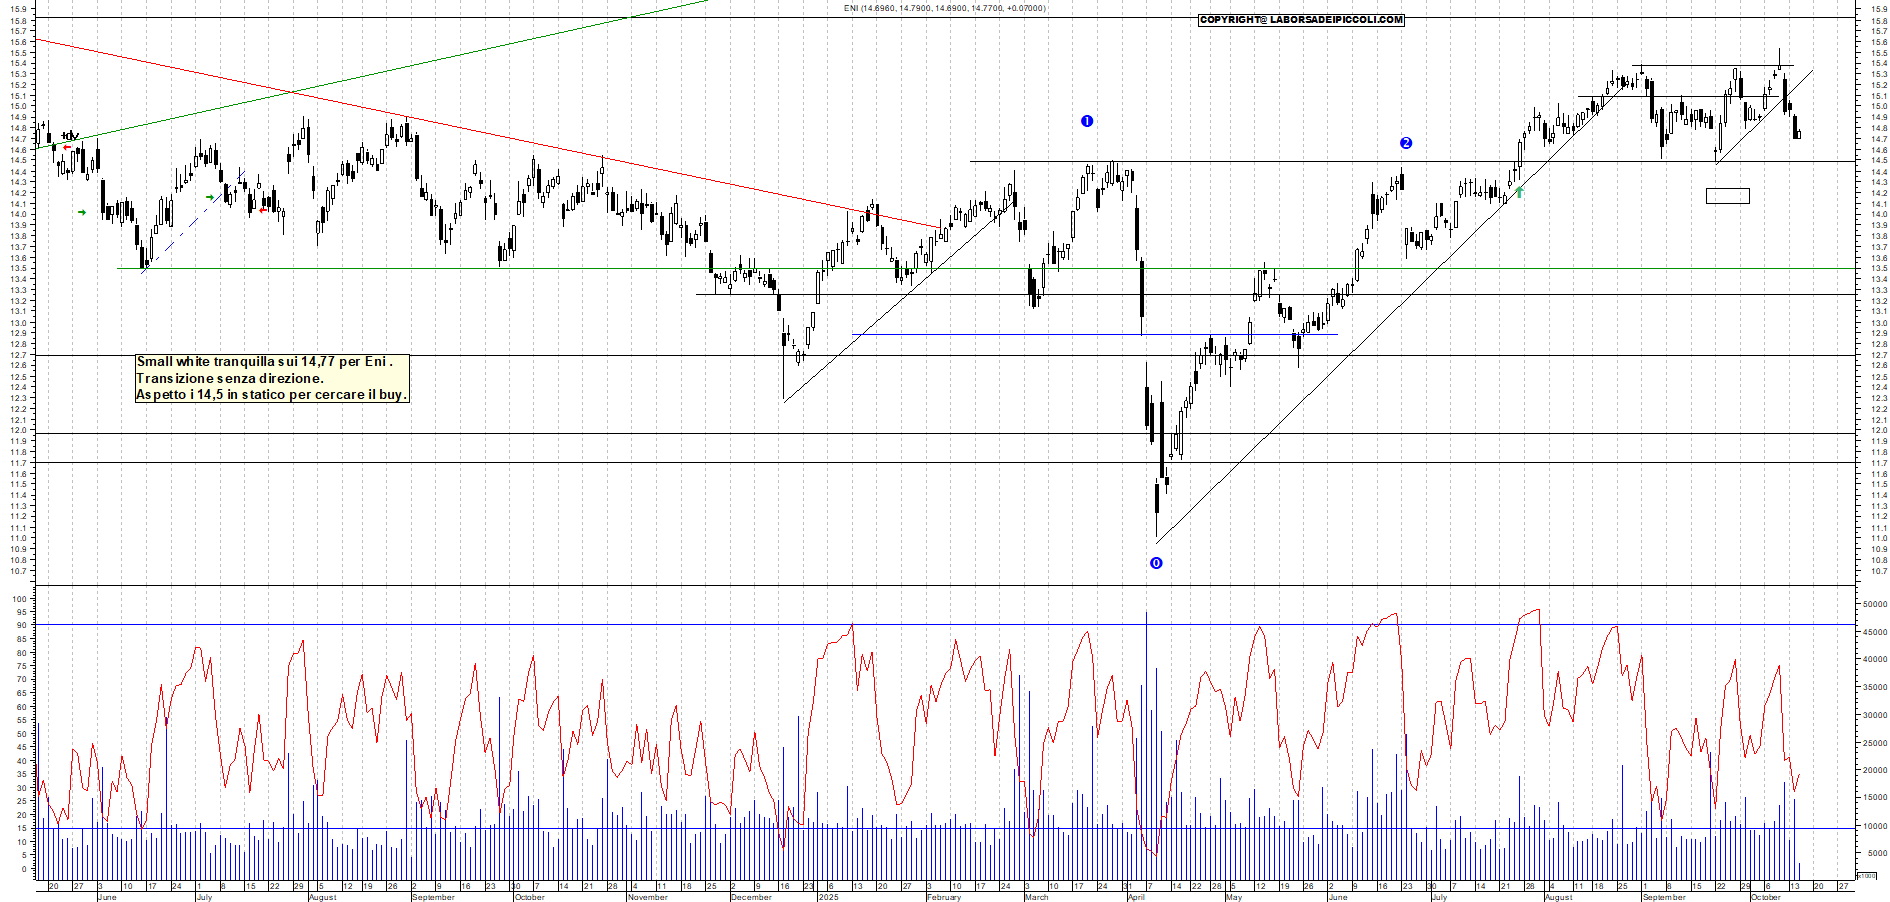1890x902 pixels.
Task: Select the ENI ticker header text
Action: [x=944, y=8]
